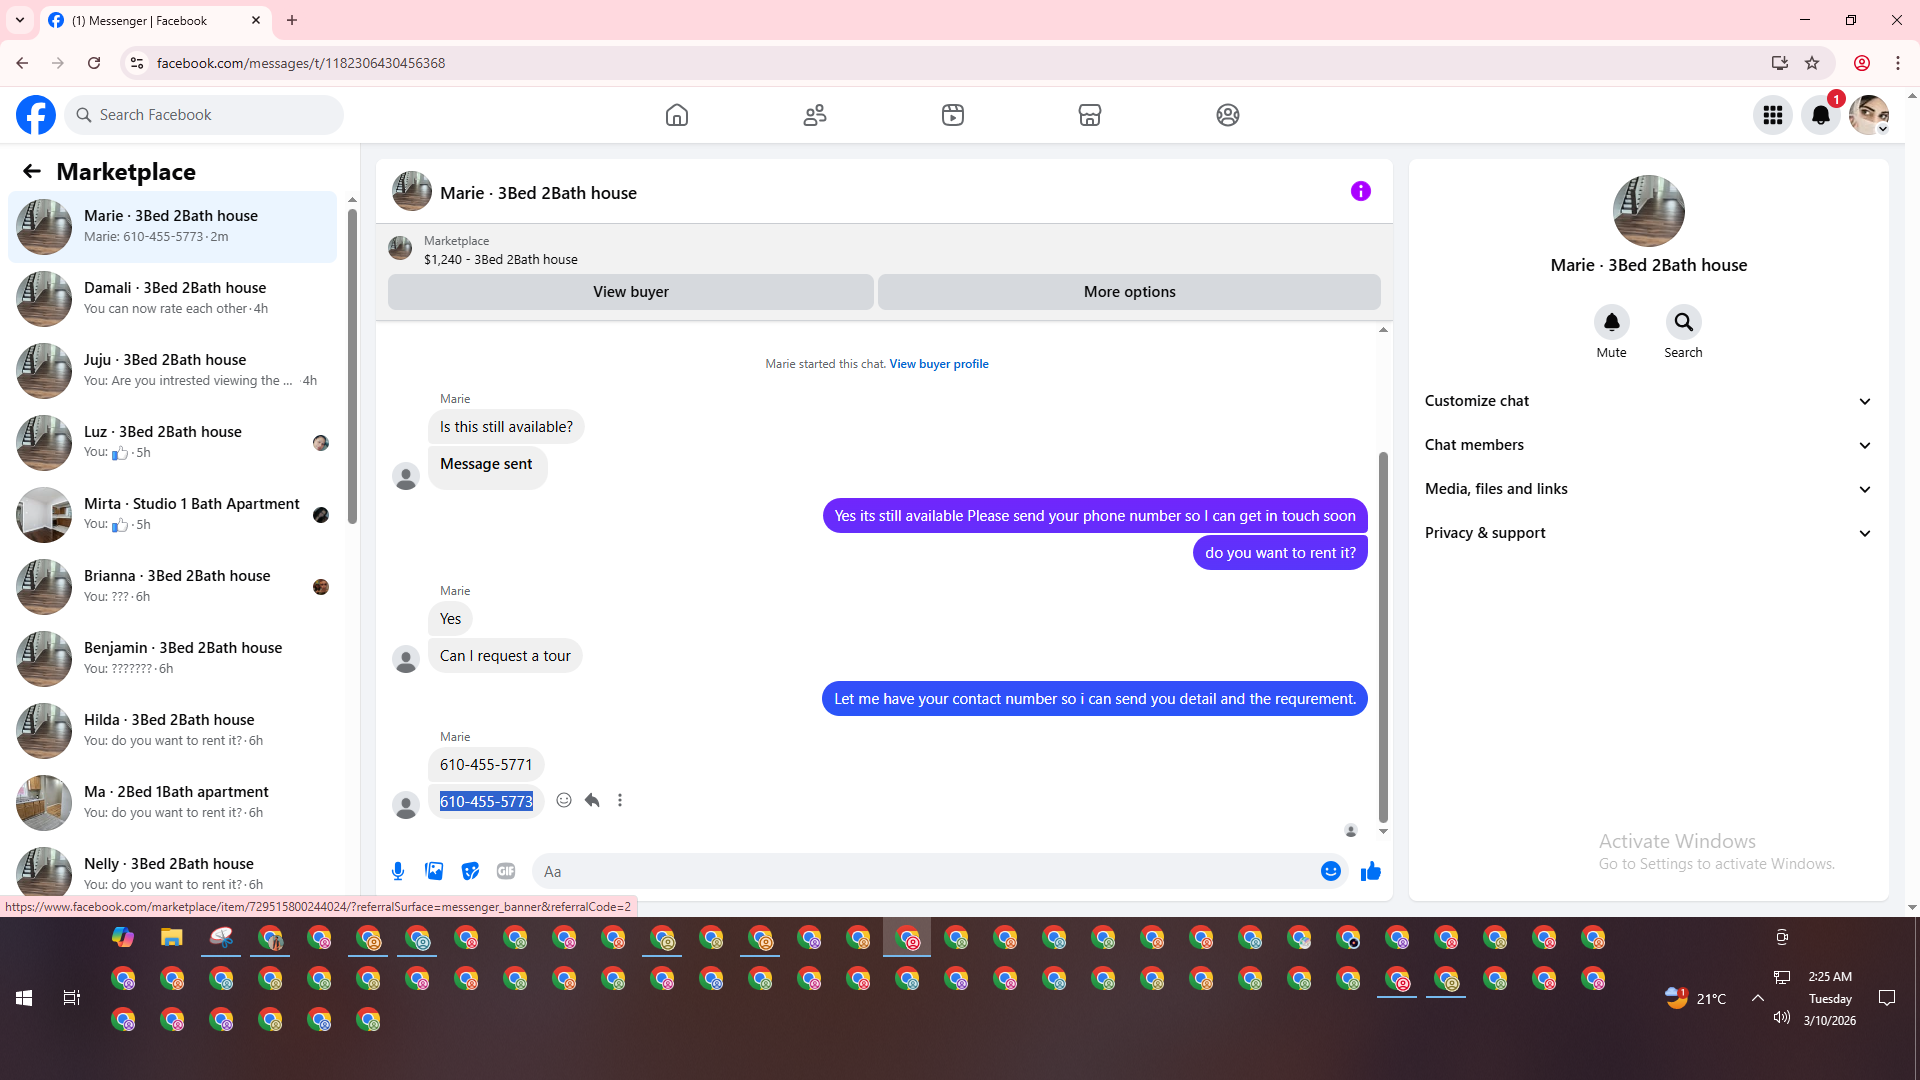Mute this conversation with Marie
The image size is (1920, 1080).
(x=1611, y=323)
